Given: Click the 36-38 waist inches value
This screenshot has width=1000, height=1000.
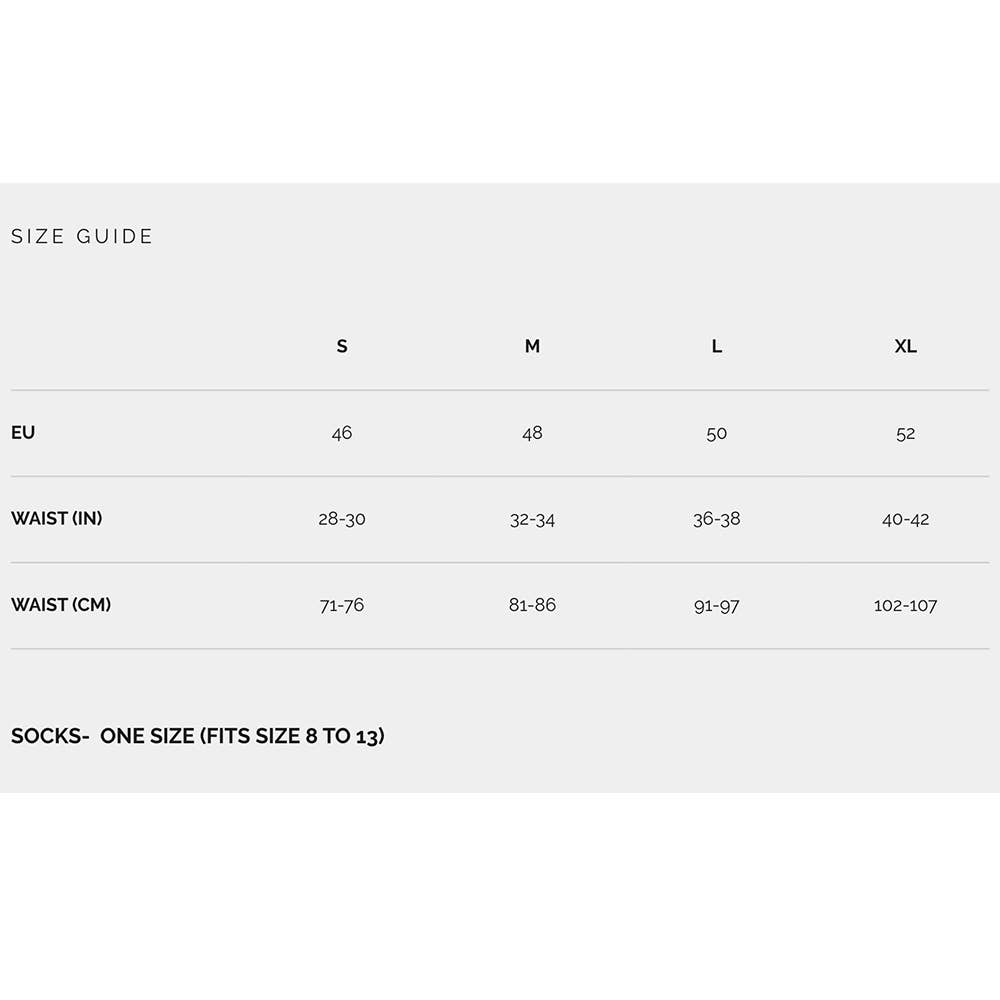Looking at the screenshot, I should tap(717, 520).
